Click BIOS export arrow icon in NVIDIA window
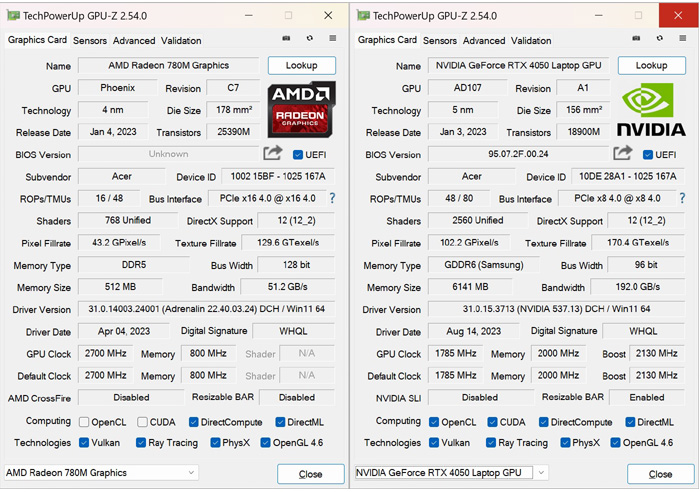700x492 pixels. (x=623, y=154)
